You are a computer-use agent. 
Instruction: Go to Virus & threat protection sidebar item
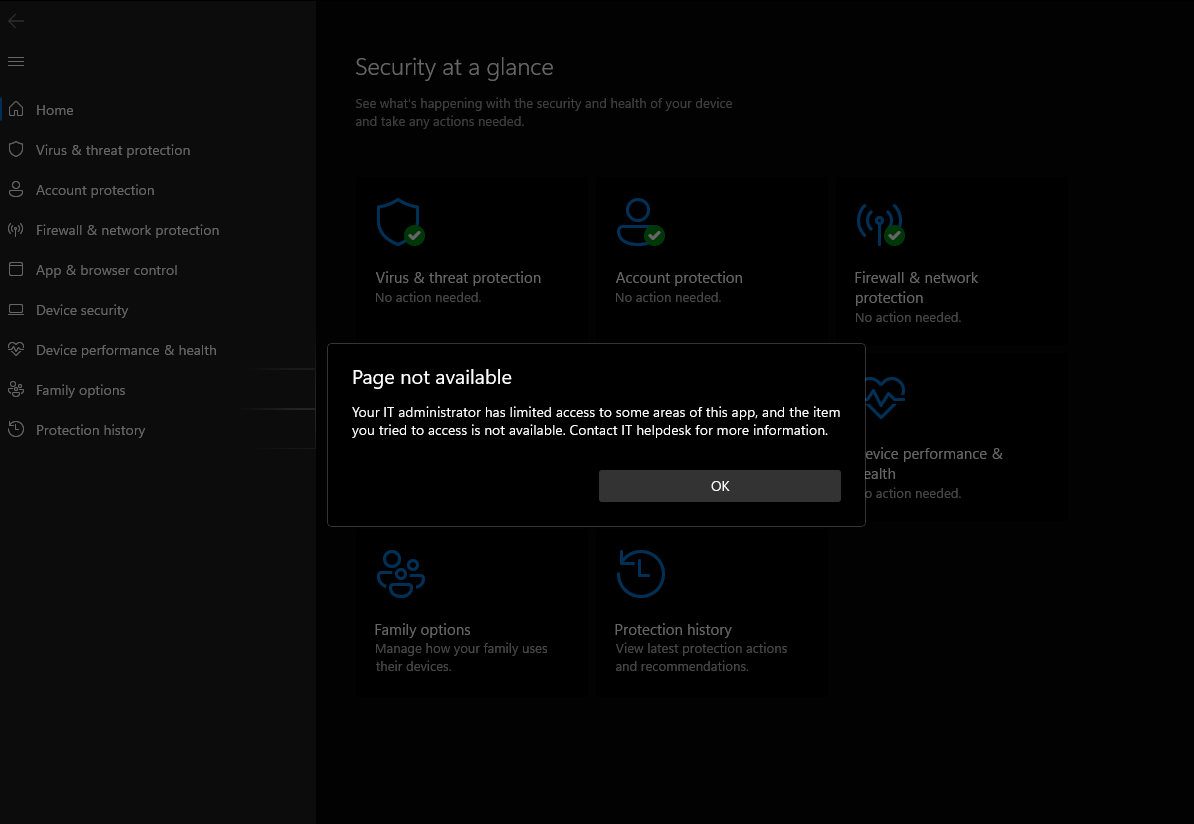[x=158, y=150]
